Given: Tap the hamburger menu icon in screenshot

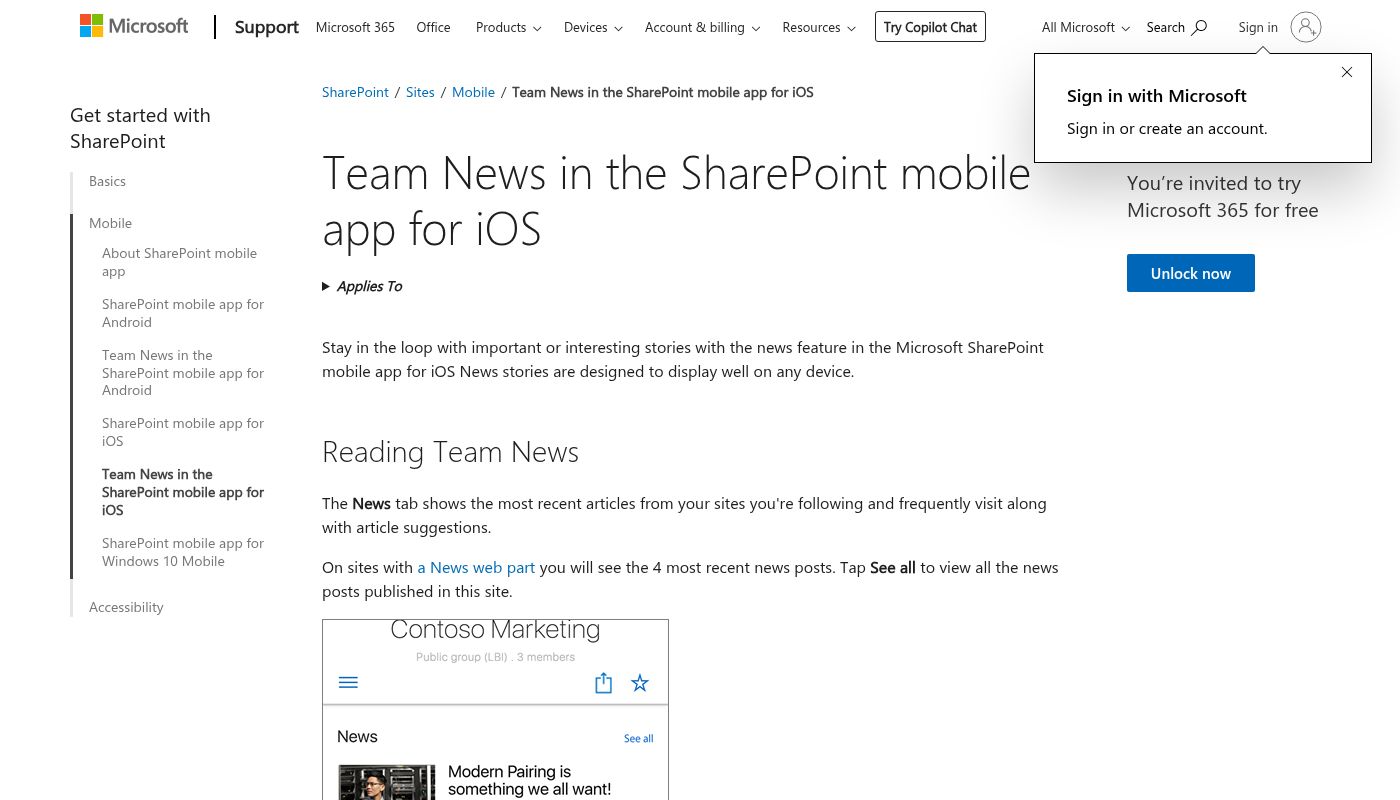Looking at the screenshot, I should (x=348, y=683).
